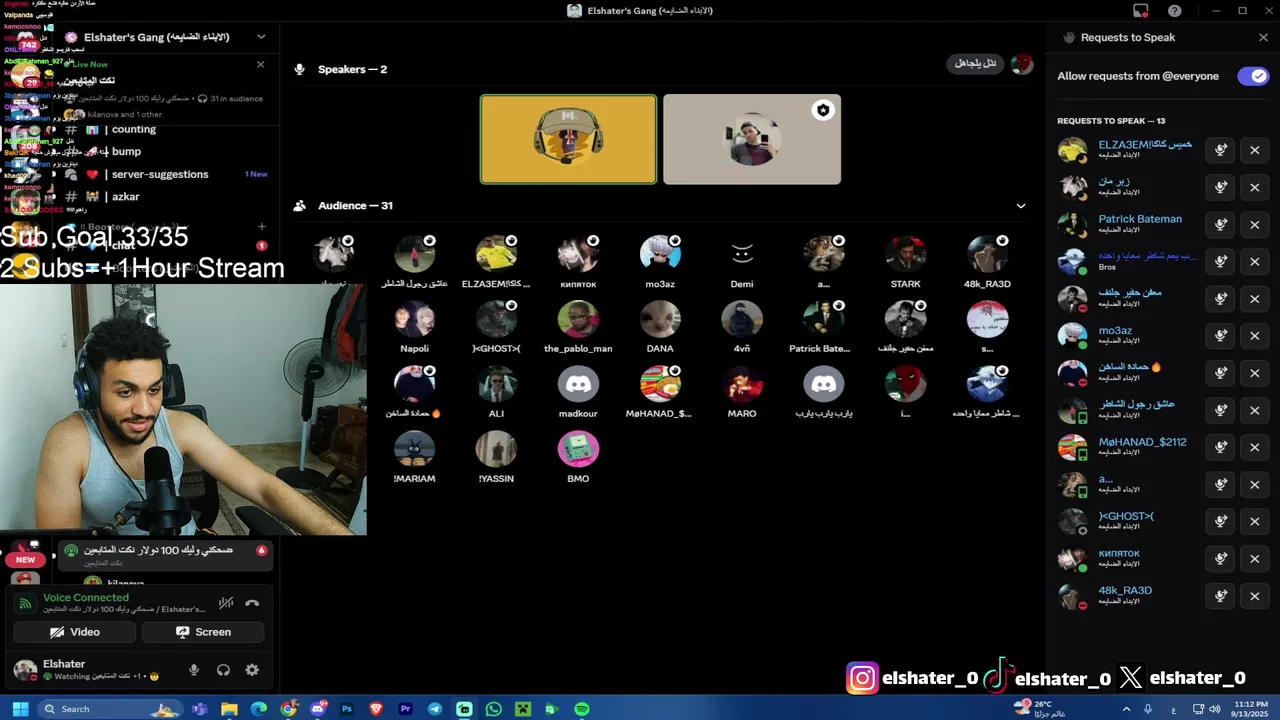The height and width of the screenshot is (720, 1280).
Task: Dismiss 48k_RA3D's request to speak
Action: click(x=1254, y=596)
